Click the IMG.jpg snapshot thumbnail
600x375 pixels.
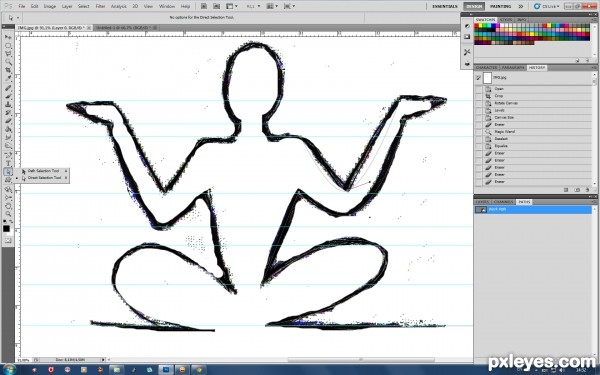(x=487, y=78)
